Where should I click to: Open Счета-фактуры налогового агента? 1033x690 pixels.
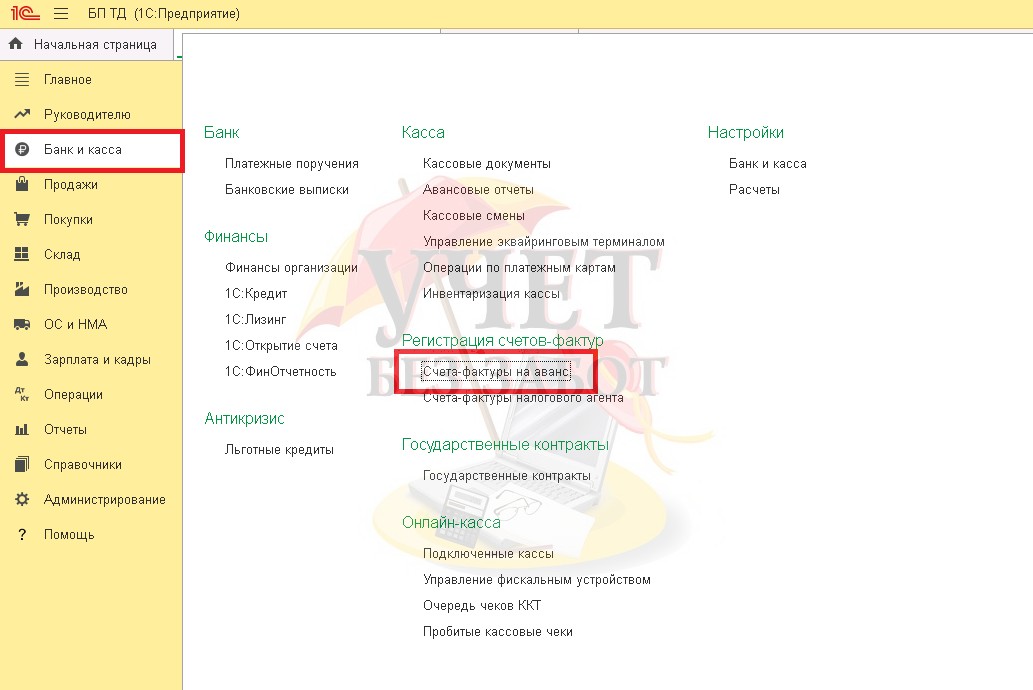[x=523, y=398]
